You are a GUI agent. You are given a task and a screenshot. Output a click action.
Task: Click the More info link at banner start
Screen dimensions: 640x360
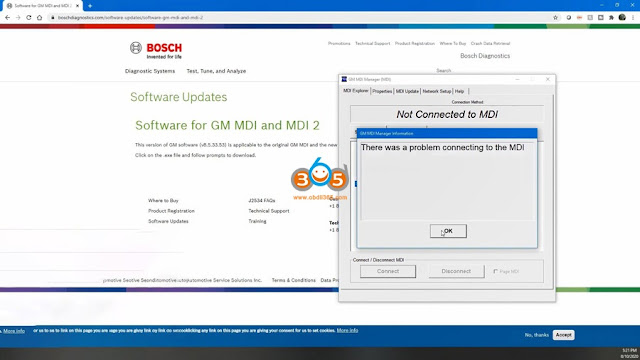coord(14,331)
